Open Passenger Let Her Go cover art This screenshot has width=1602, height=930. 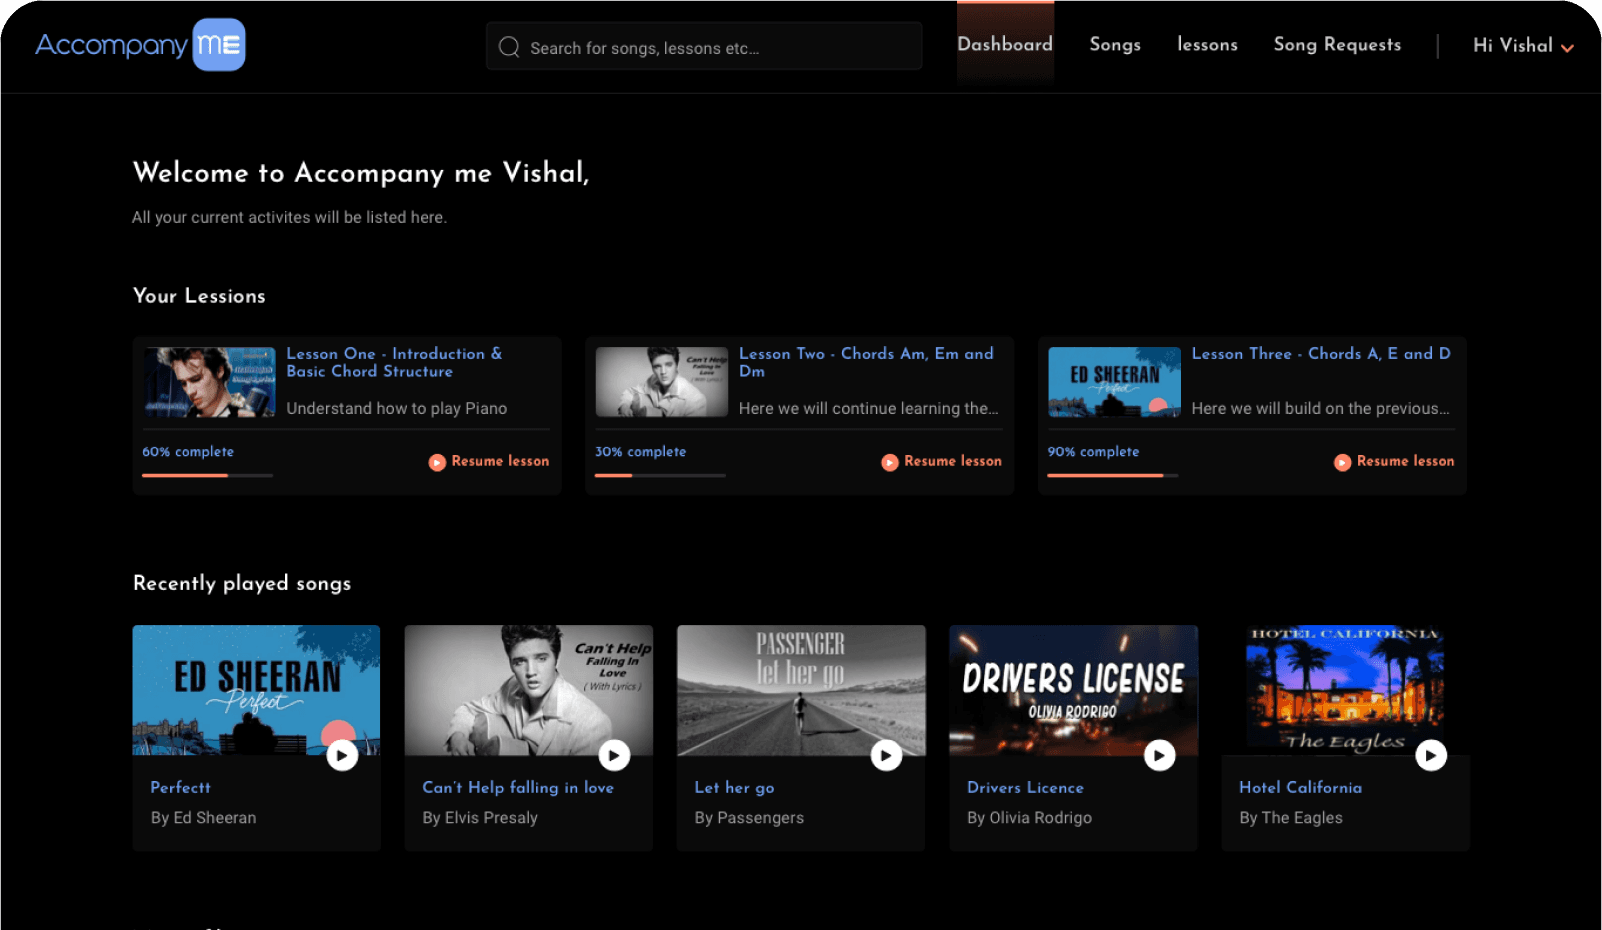pyautogui.click(x=801, y=690)
